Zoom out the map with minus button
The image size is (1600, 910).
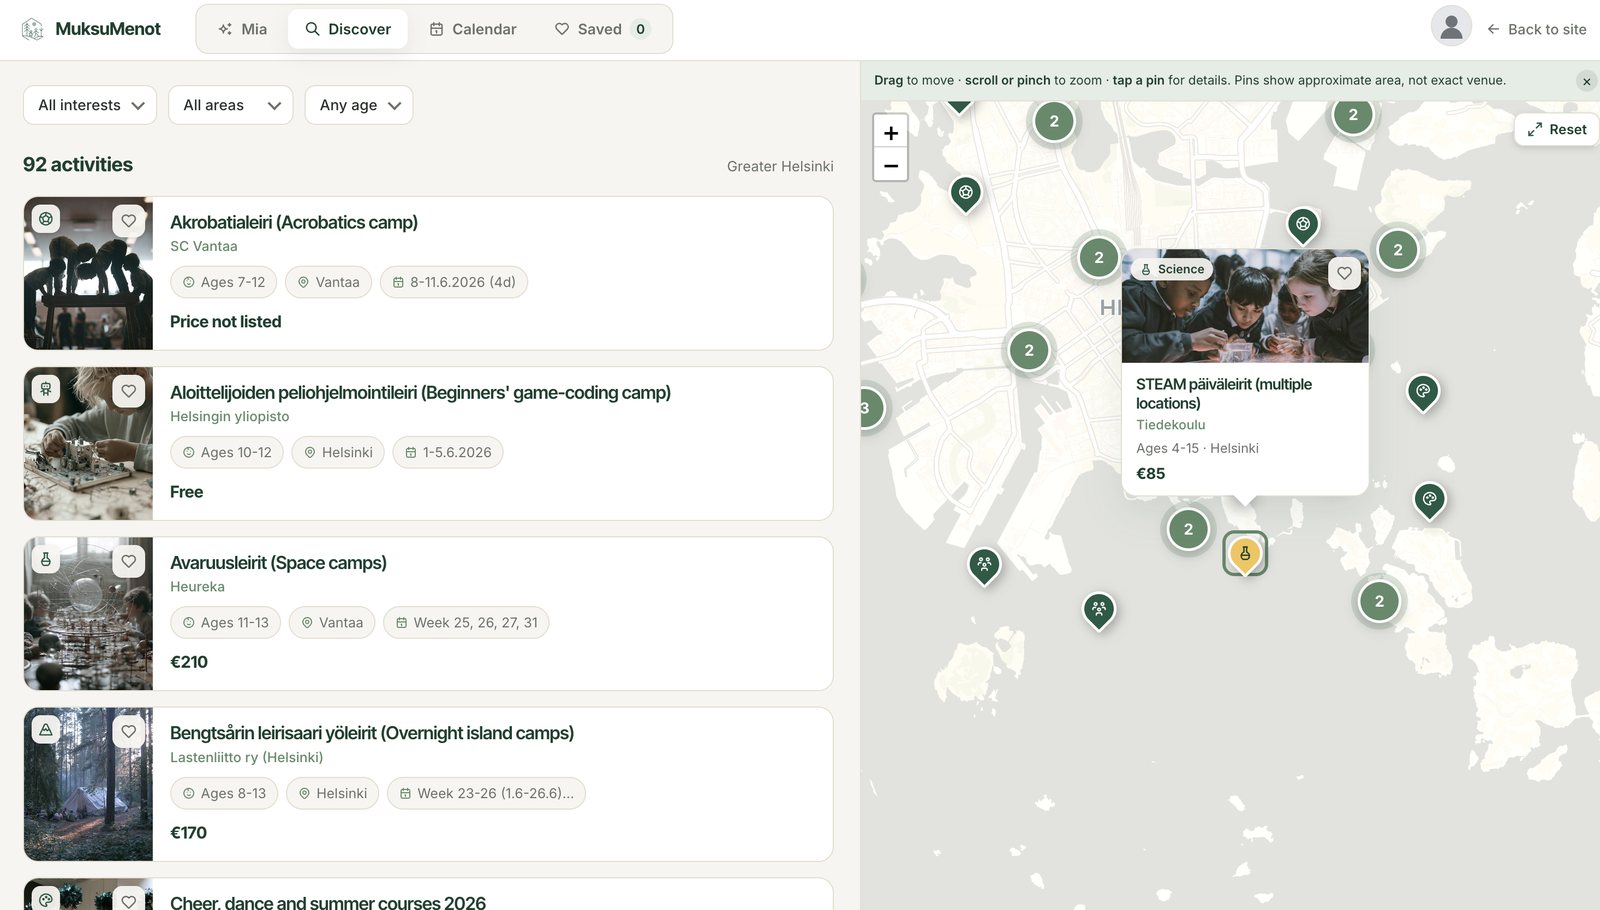pos(891,165)
